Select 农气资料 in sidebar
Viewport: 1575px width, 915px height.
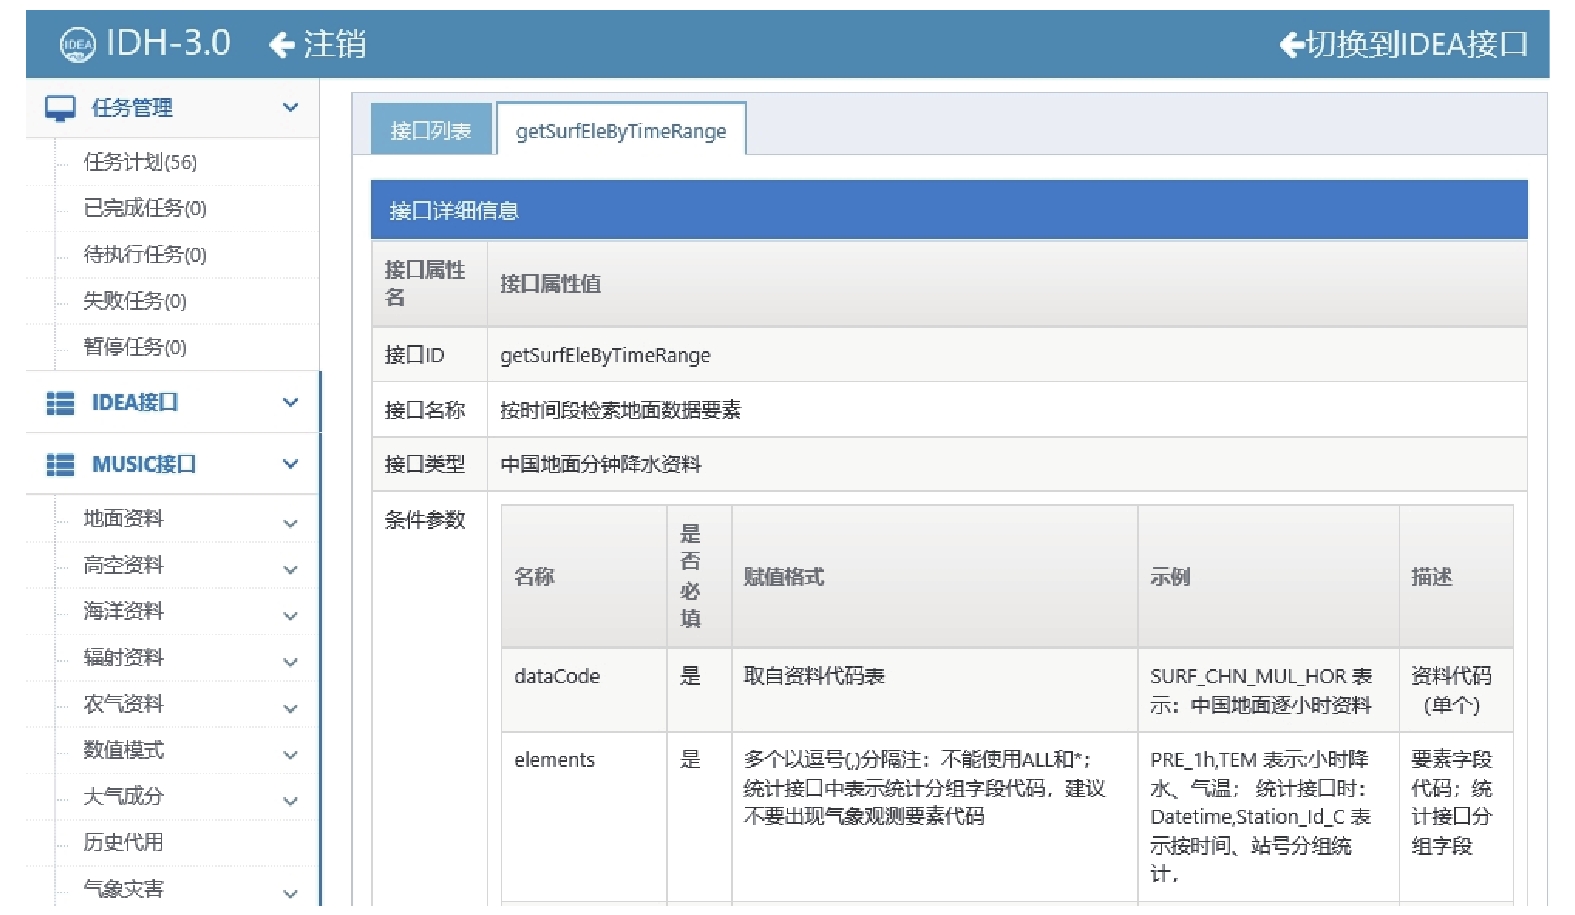[123, 704]
